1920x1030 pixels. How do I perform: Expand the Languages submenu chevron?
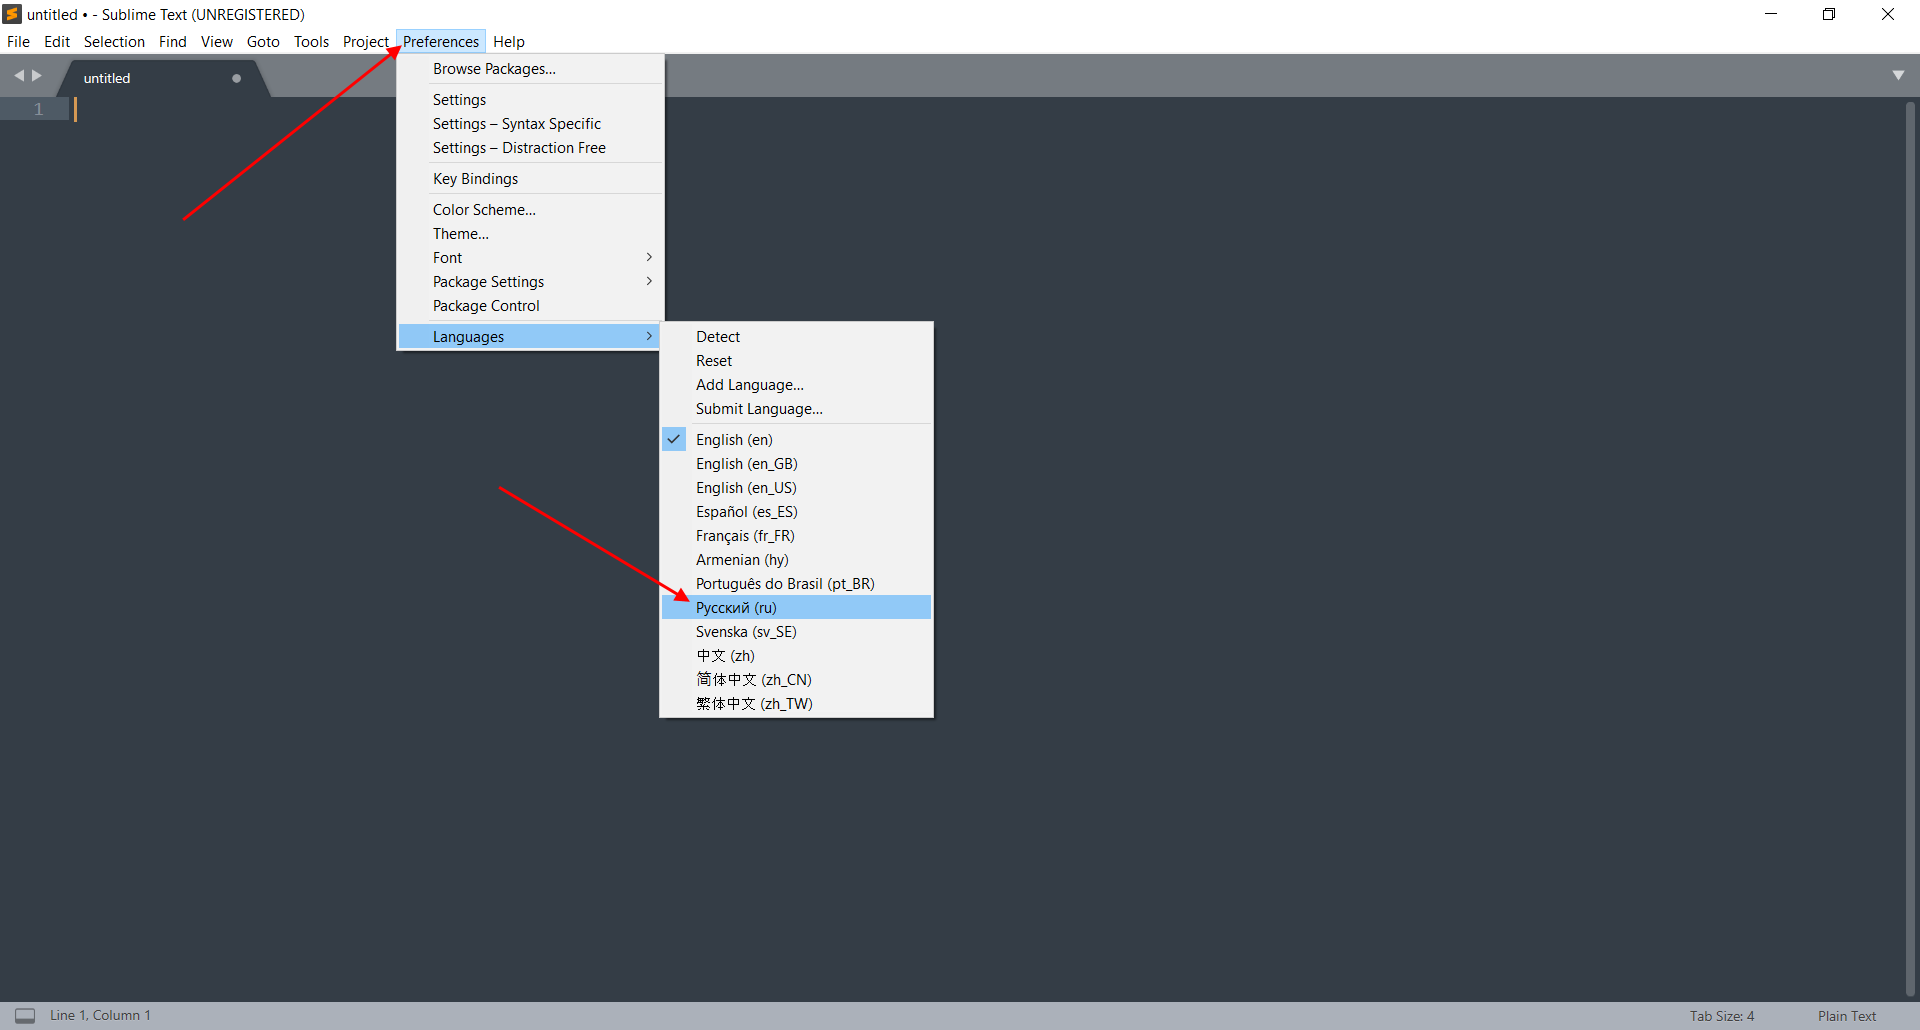(648, 336)
